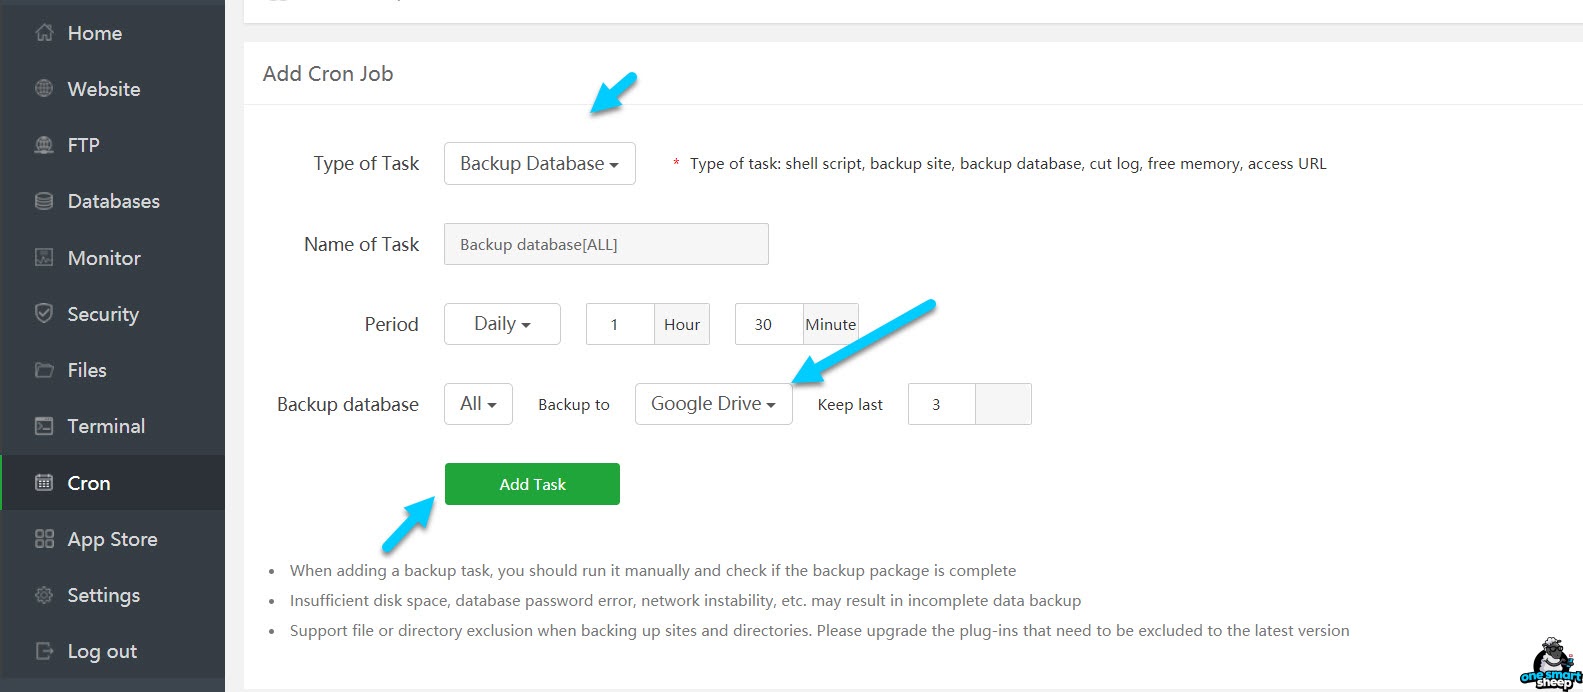Image resolution: width=1583 pixels, height=692 pixels.
Task: Select the Cron menu entry
Action: (x=89, y=483)
